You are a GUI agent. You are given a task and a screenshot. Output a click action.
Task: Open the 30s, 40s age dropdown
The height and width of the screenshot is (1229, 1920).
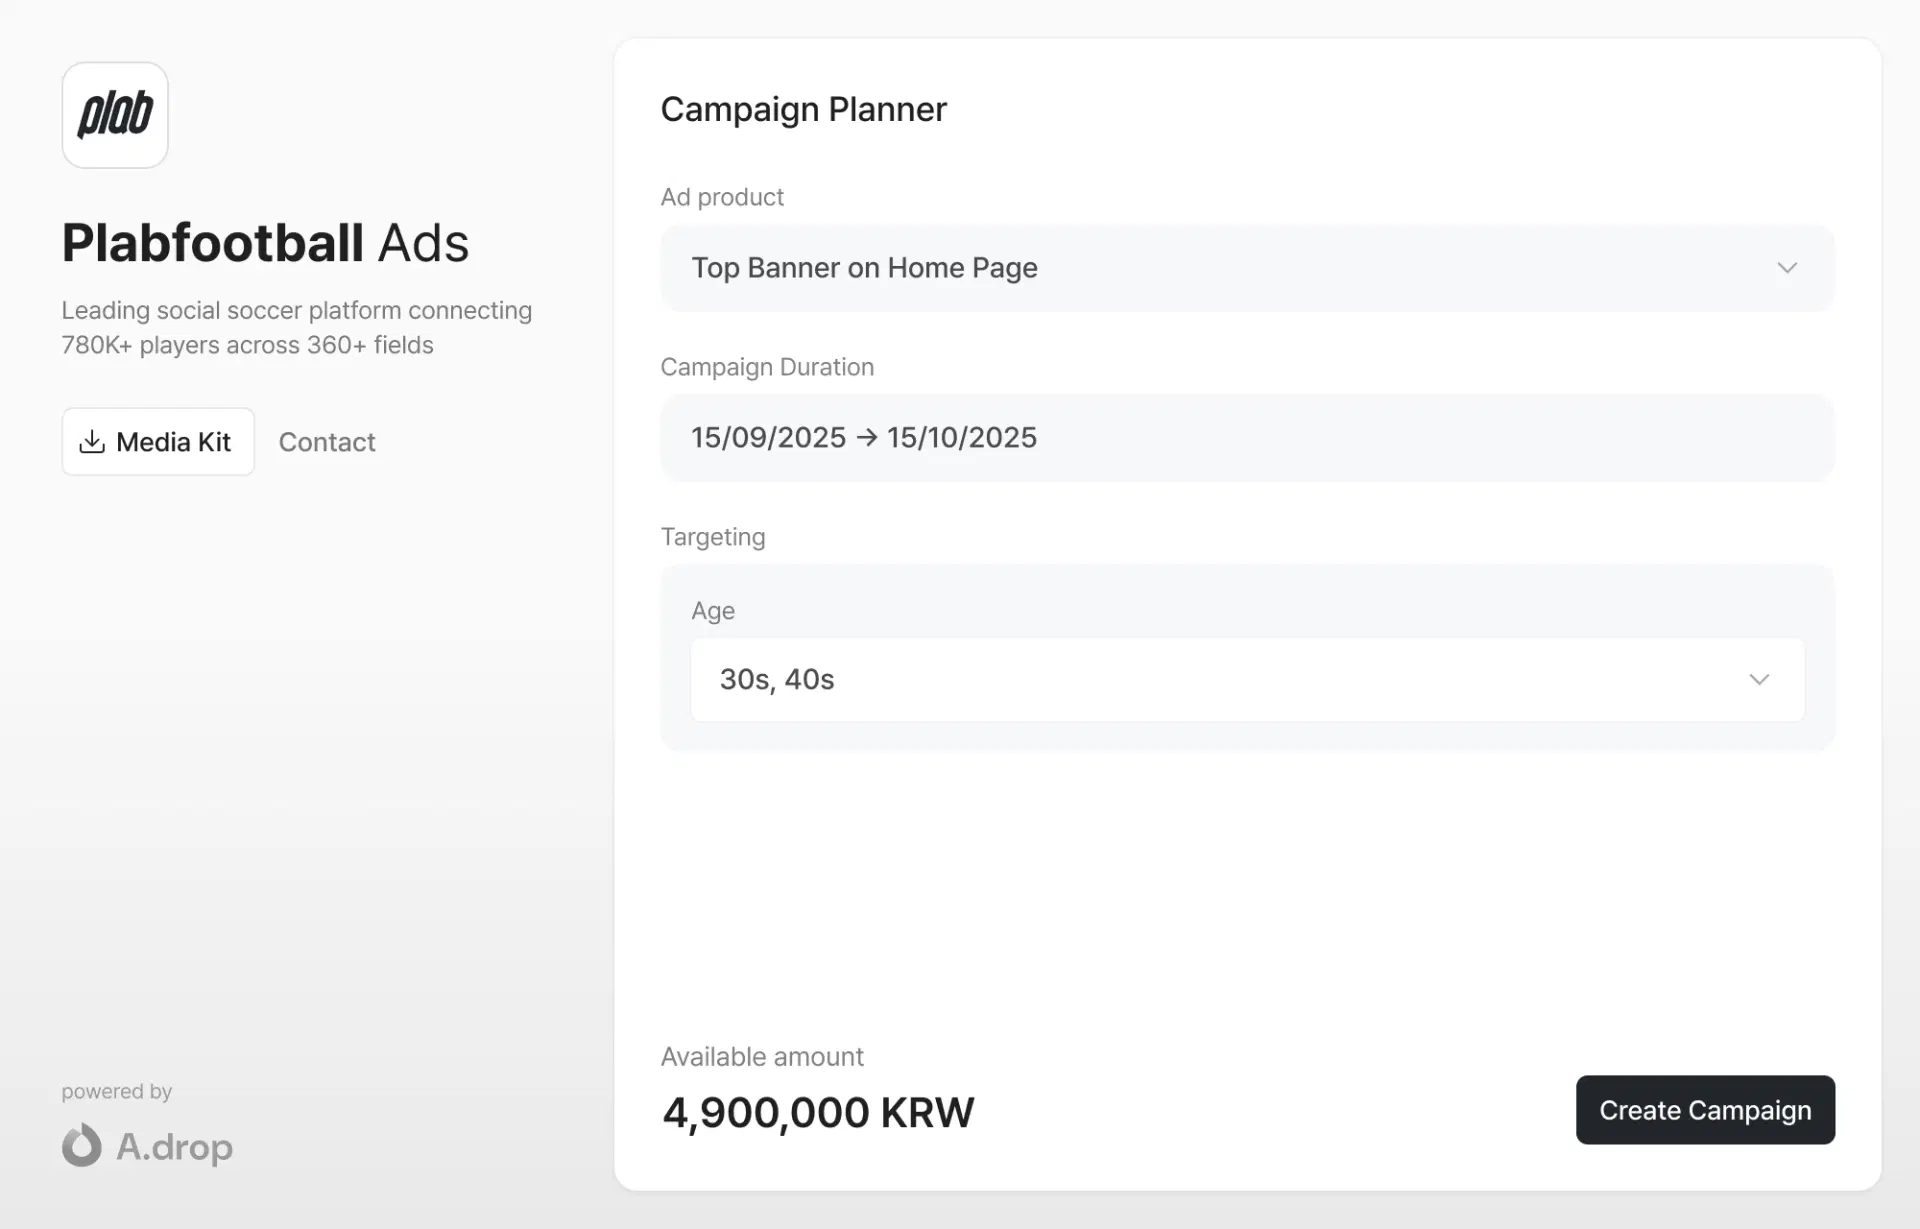[1247, 680]
